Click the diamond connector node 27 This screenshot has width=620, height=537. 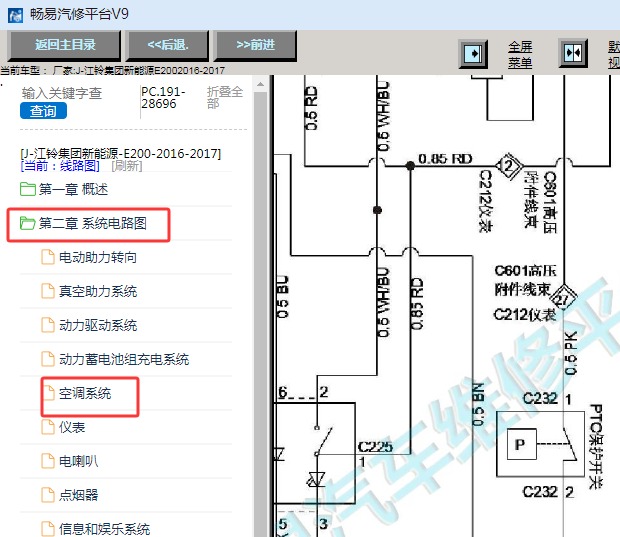[x=562, y=299]
